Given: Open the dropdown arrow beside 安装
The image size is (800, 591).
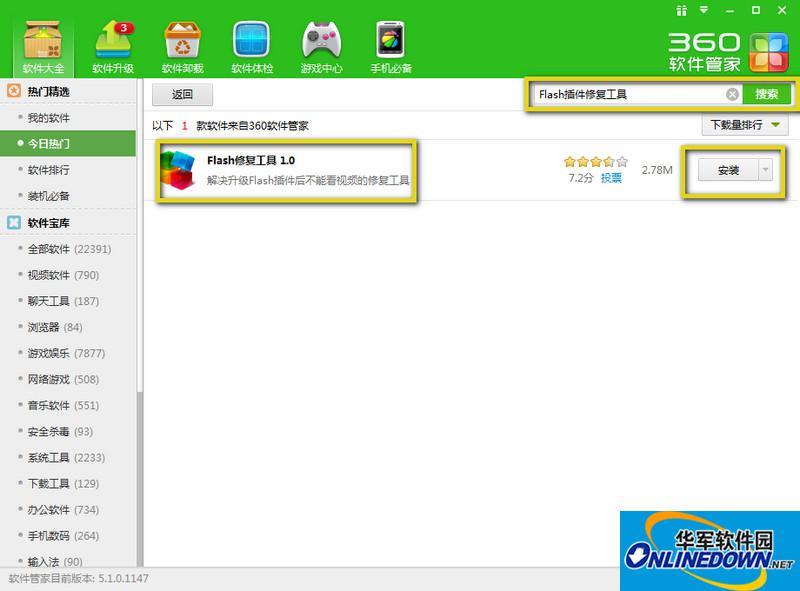Looking at the screenshot, I should [x=766, y=170].
